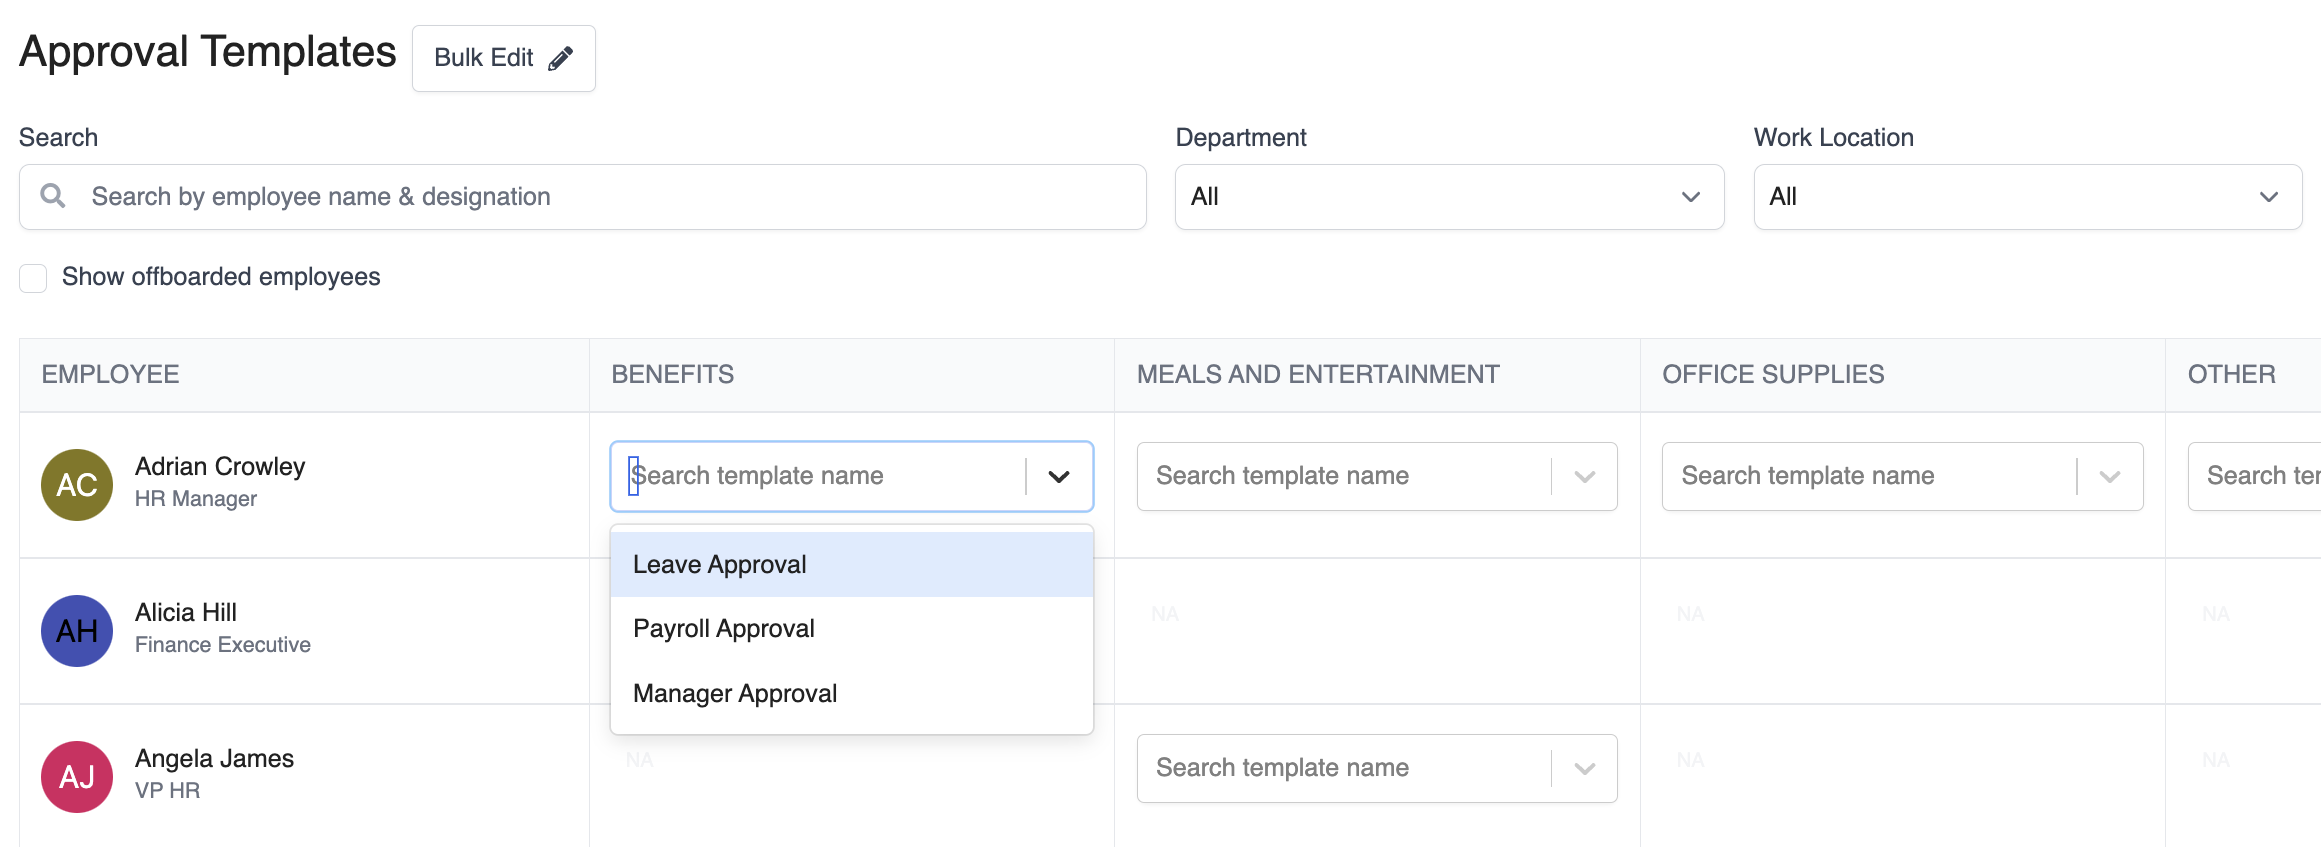Expand Angela James's Meals and Entertainment dropdown arrow
Image resolution: width=2321 pixels, height=847 pixels.
(1584, 769)
